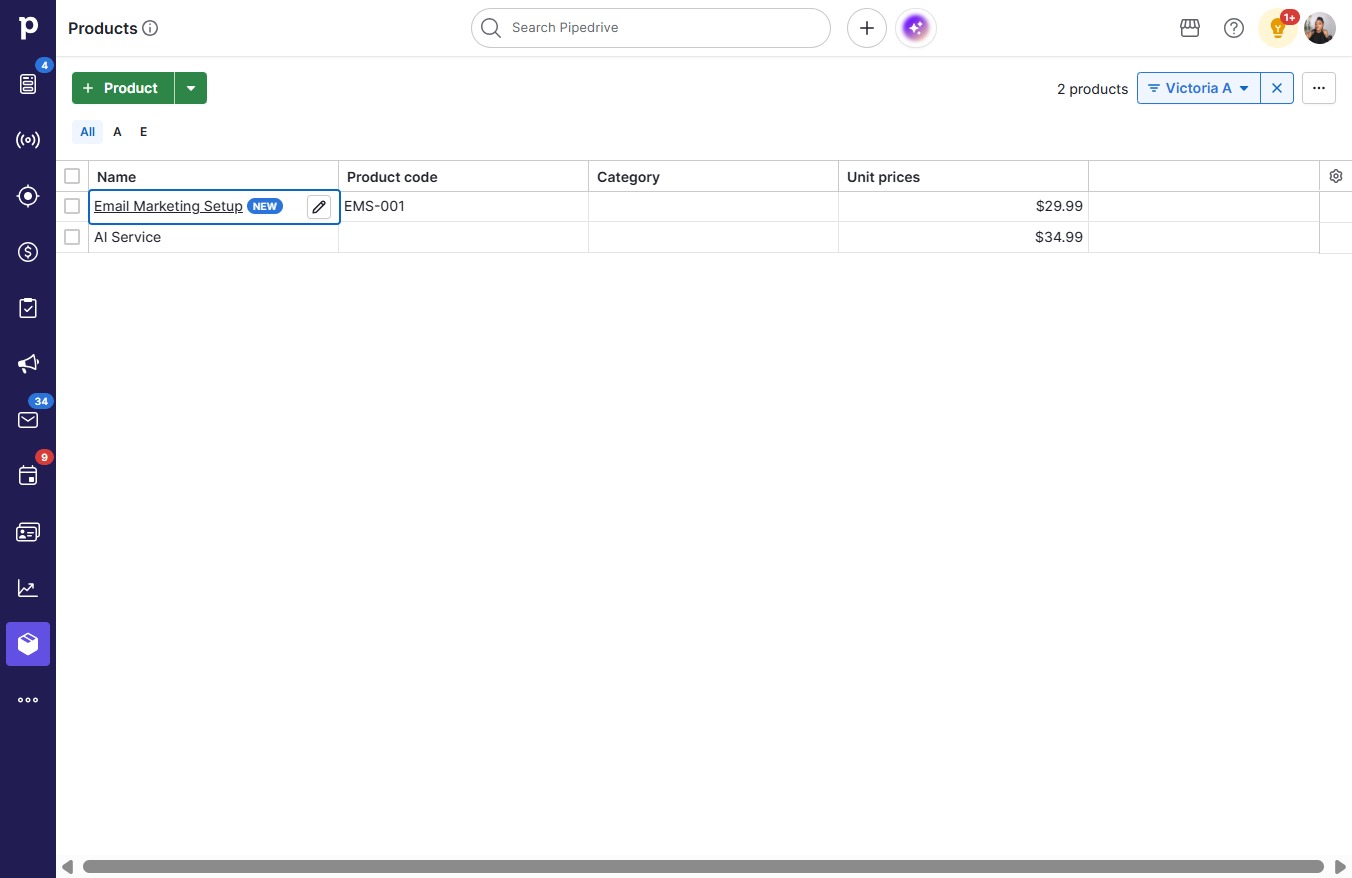Open the lightbulb tips icon
1352x878 pixels.
pos(1278,28)
